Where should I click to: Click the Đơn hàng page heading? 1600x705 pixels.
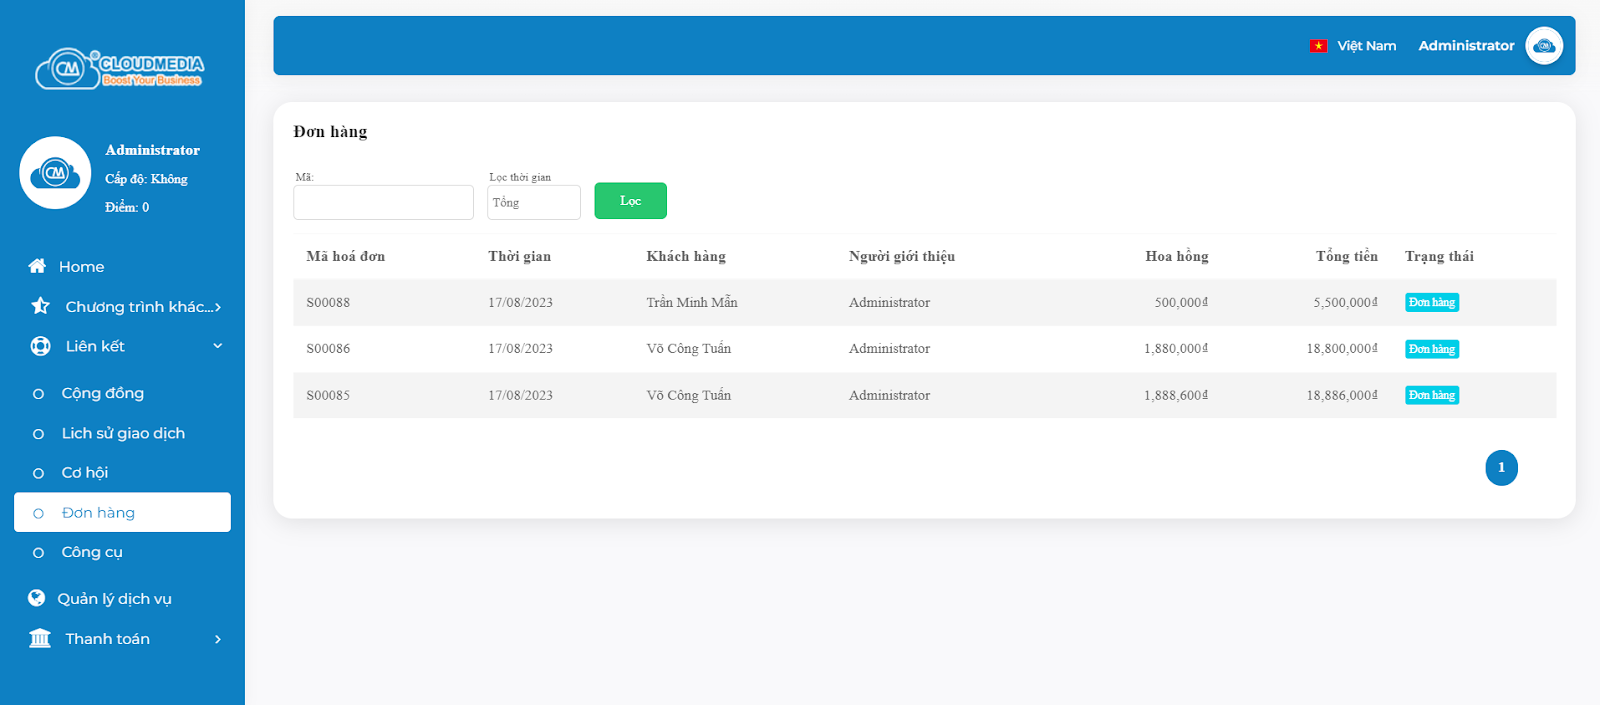point(330,131)
